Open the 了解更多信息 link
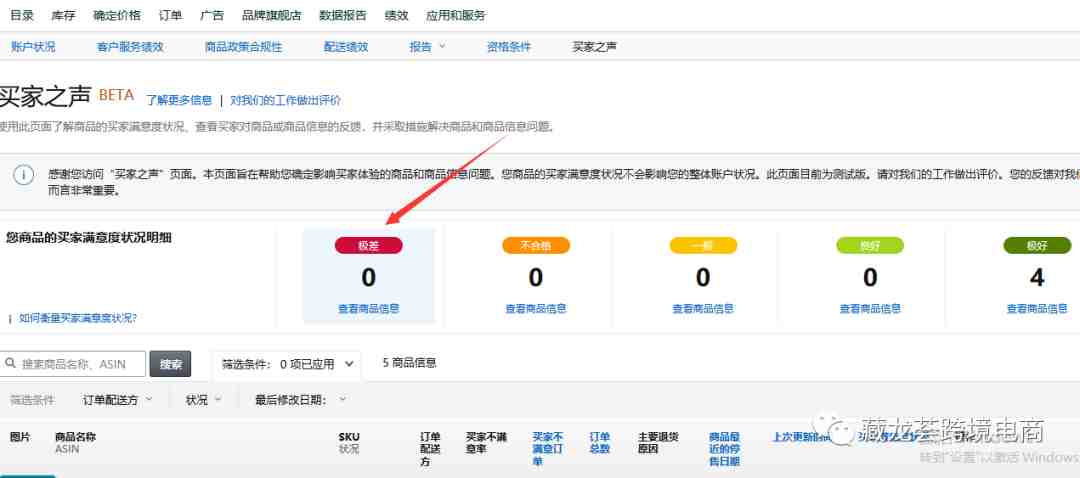Screen dimensions: 1080x478 [179, 100]
